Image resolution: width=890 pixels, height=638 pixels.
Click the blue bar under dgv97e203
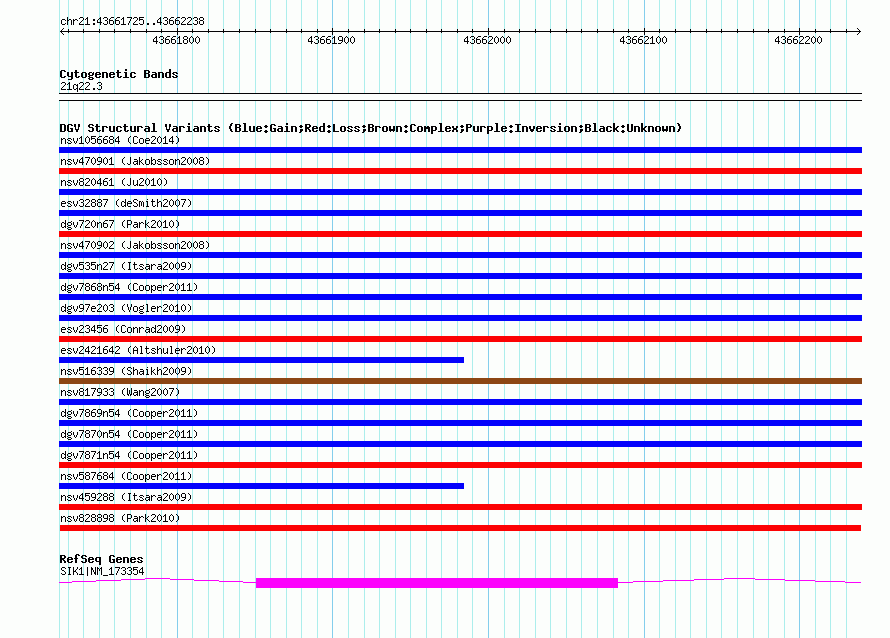coord(460,318)
